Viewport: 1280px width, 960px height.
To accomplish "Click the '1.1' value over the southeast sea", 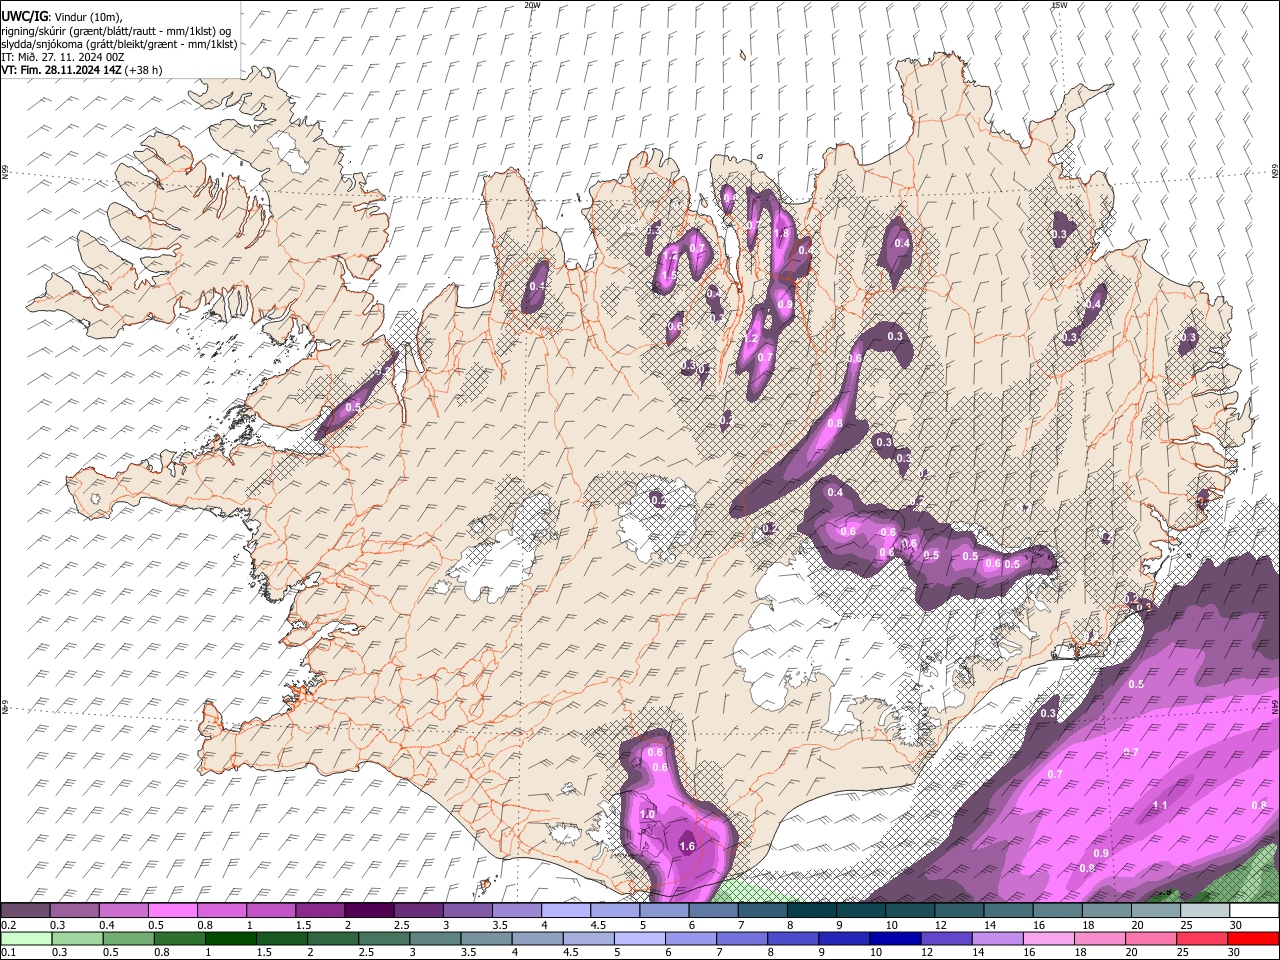I will [1160, 805].
